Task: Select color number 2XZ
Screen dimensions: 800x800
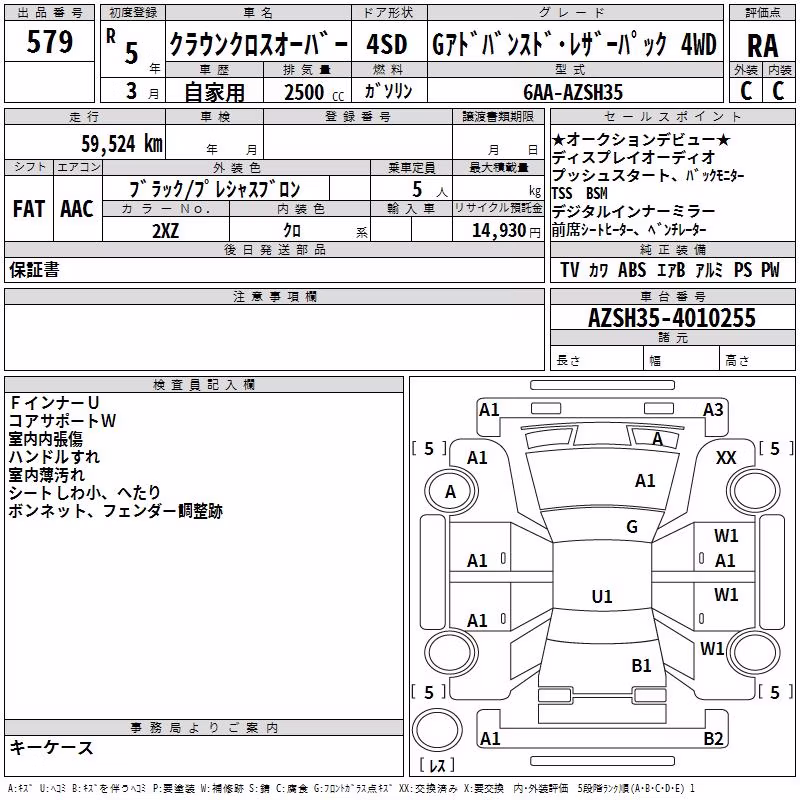Action: point(166,231)
